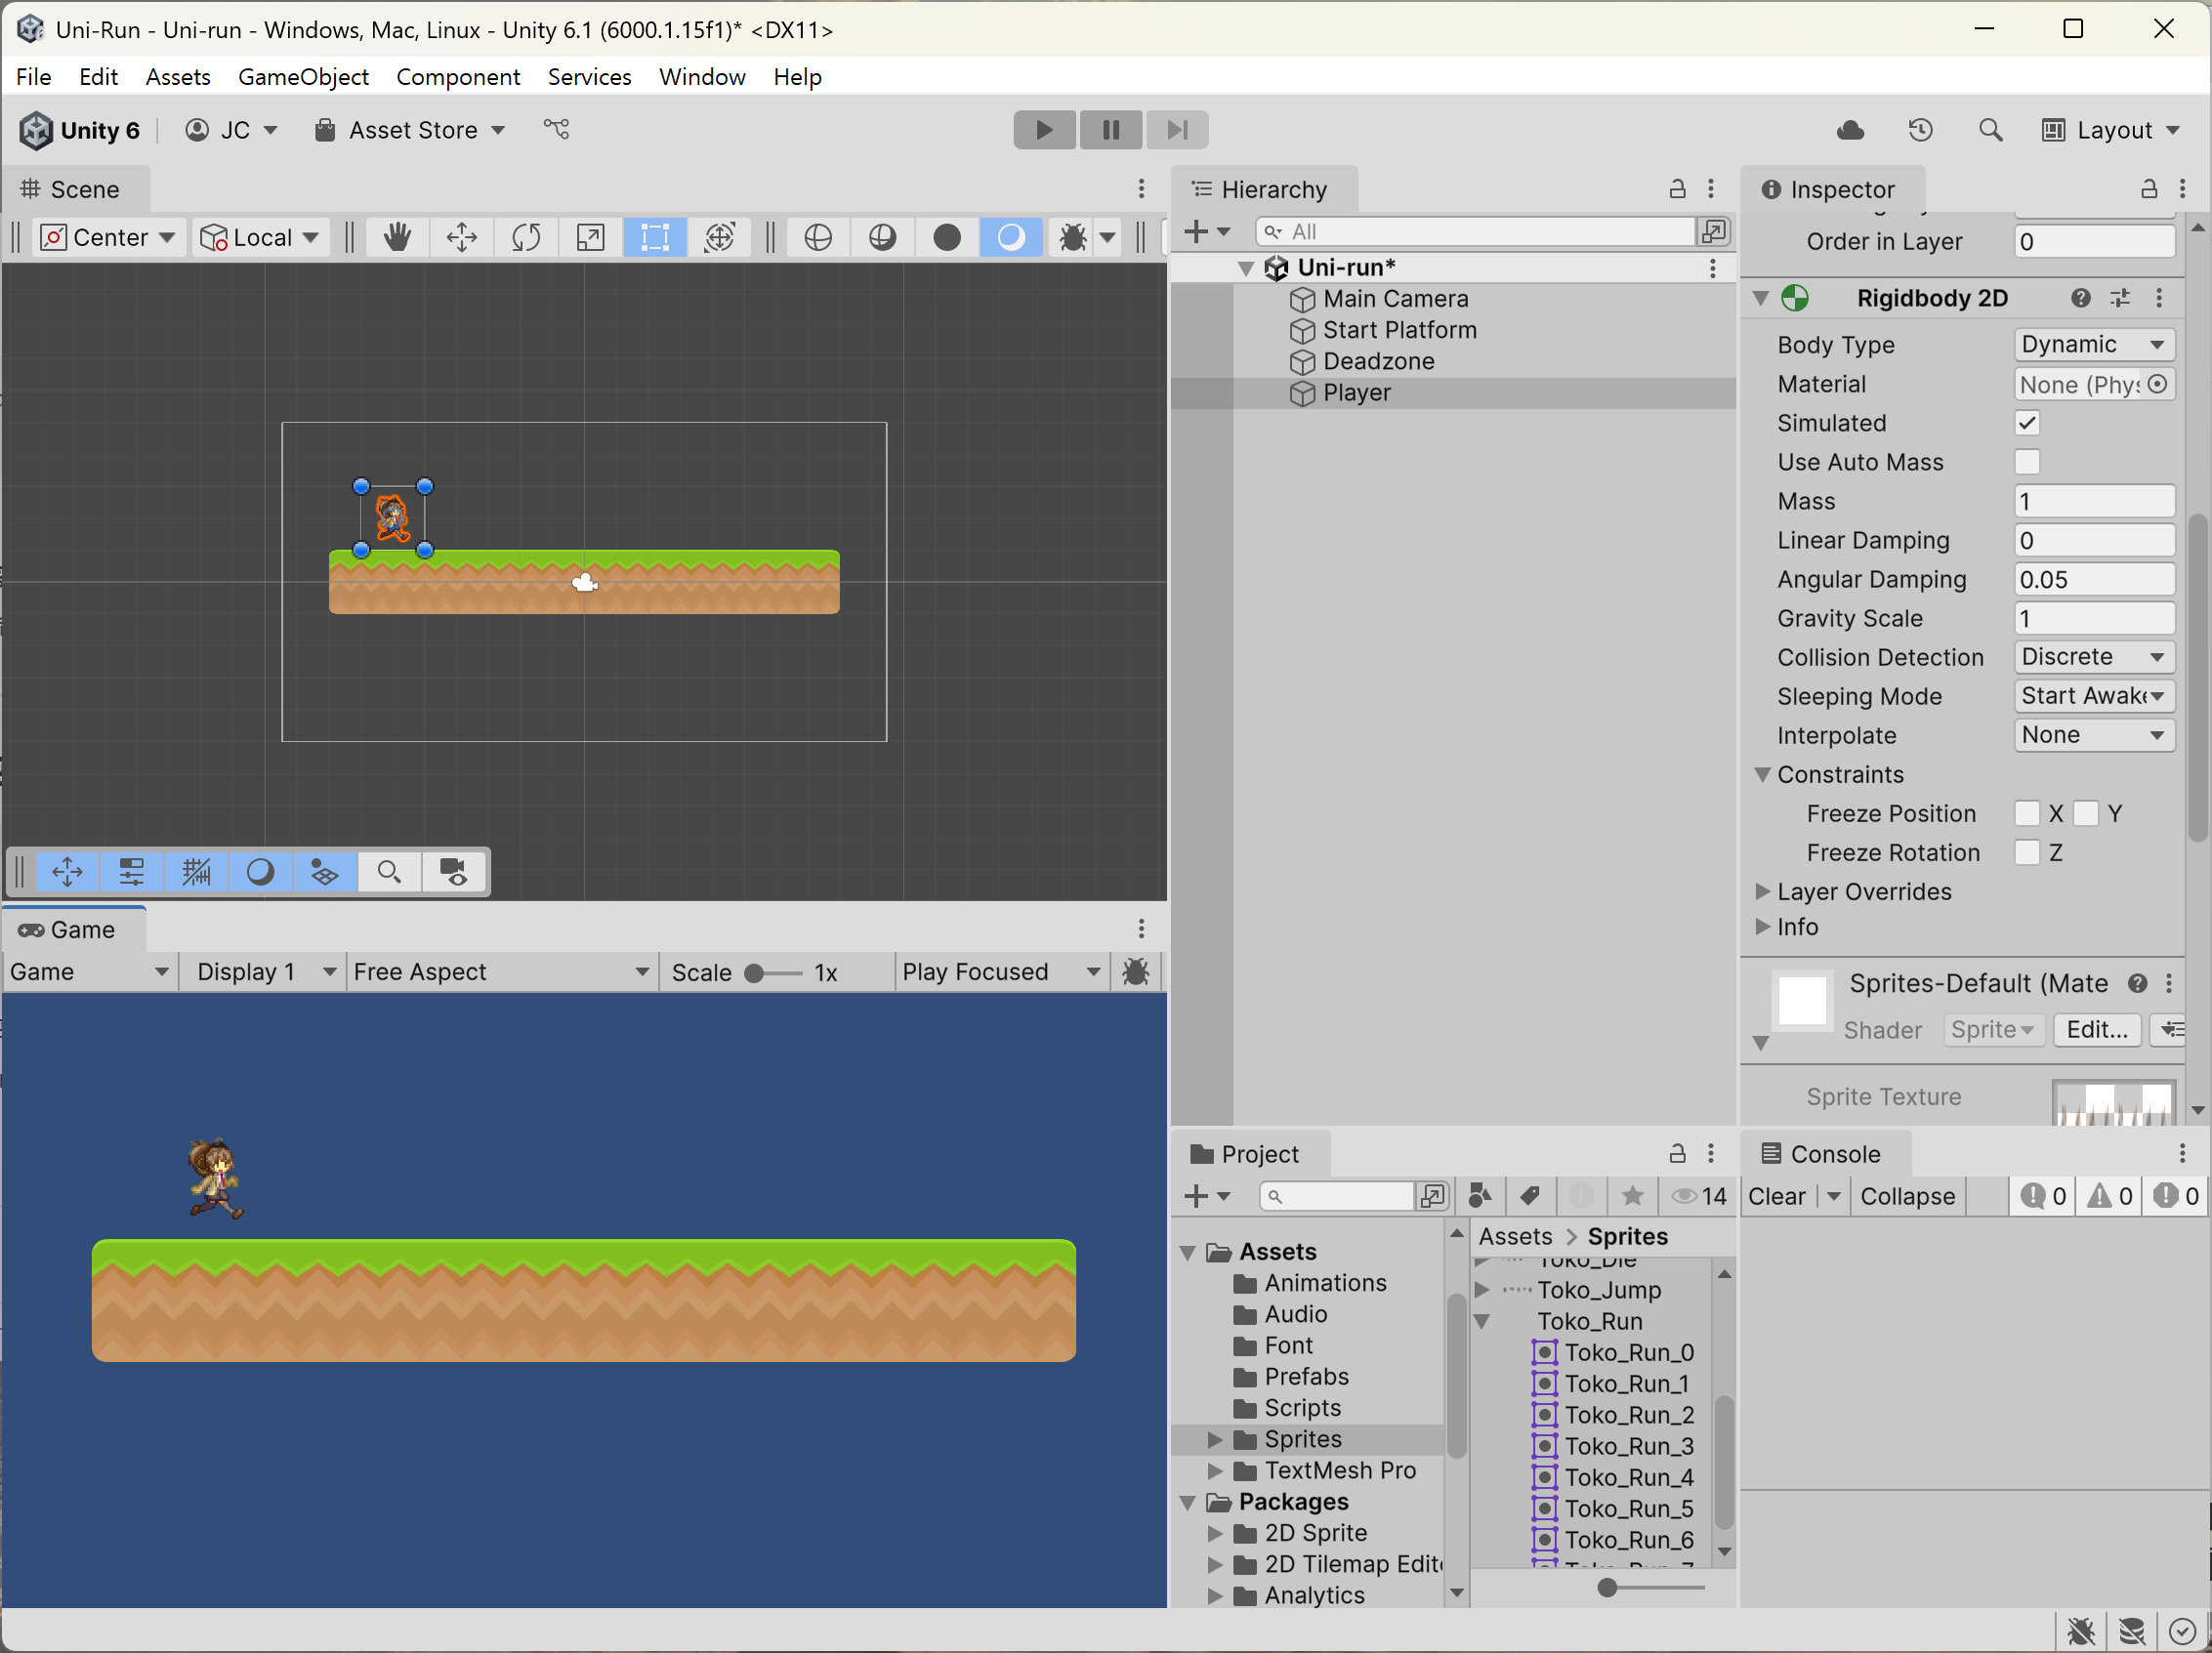Select the Hand view tool

tap(397, 237)
